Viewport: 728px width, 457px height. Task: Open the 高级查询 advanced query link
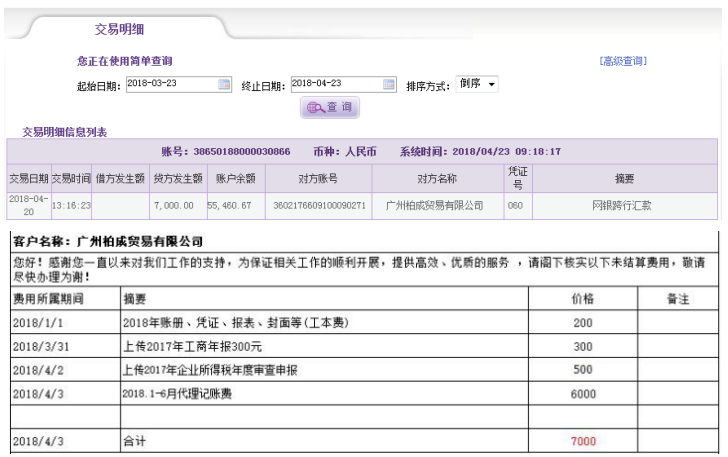click(623, 61)
